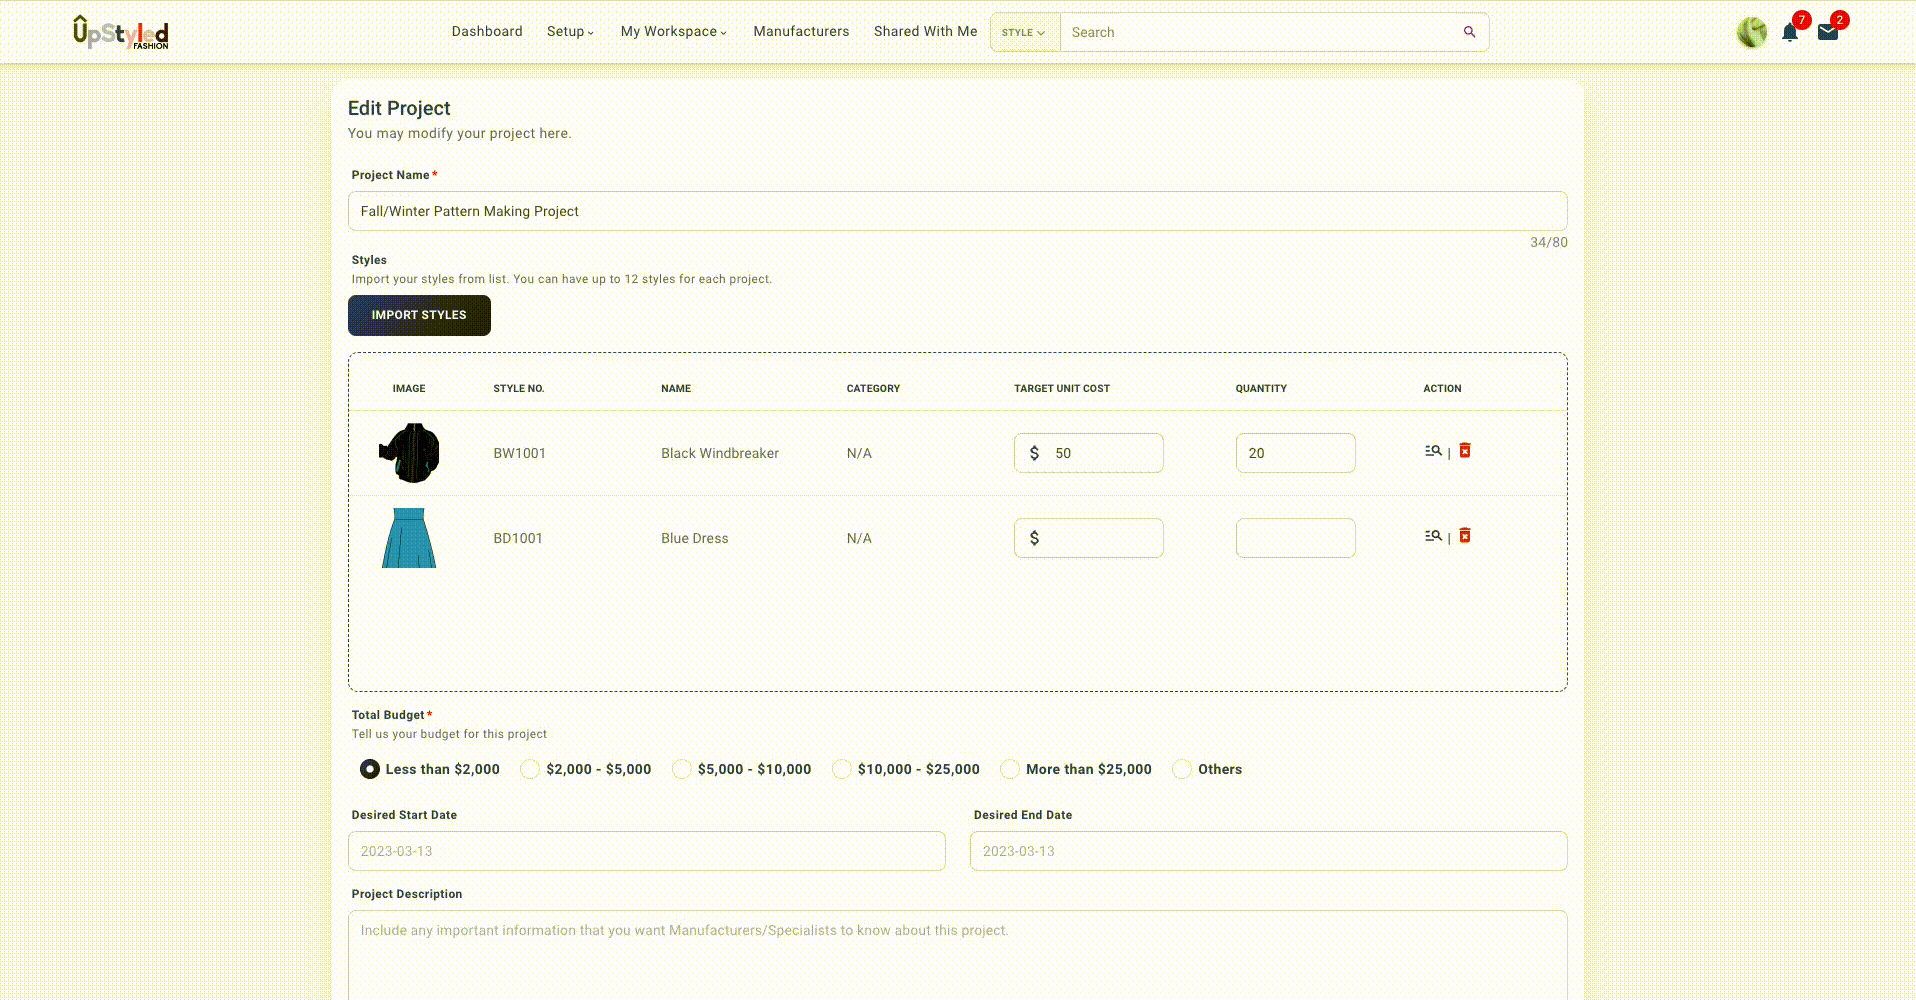Select the $2,000 - $5,000 budget option
The width and height of the screenshot is (1916, 1000).
coord(530,769)
